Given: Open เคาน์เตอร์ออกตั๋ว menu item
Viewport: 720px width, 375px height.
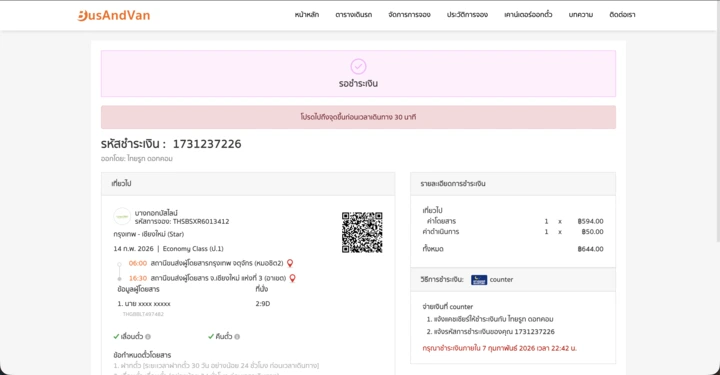Looking at the screenshot, I should tap(528, 15).
